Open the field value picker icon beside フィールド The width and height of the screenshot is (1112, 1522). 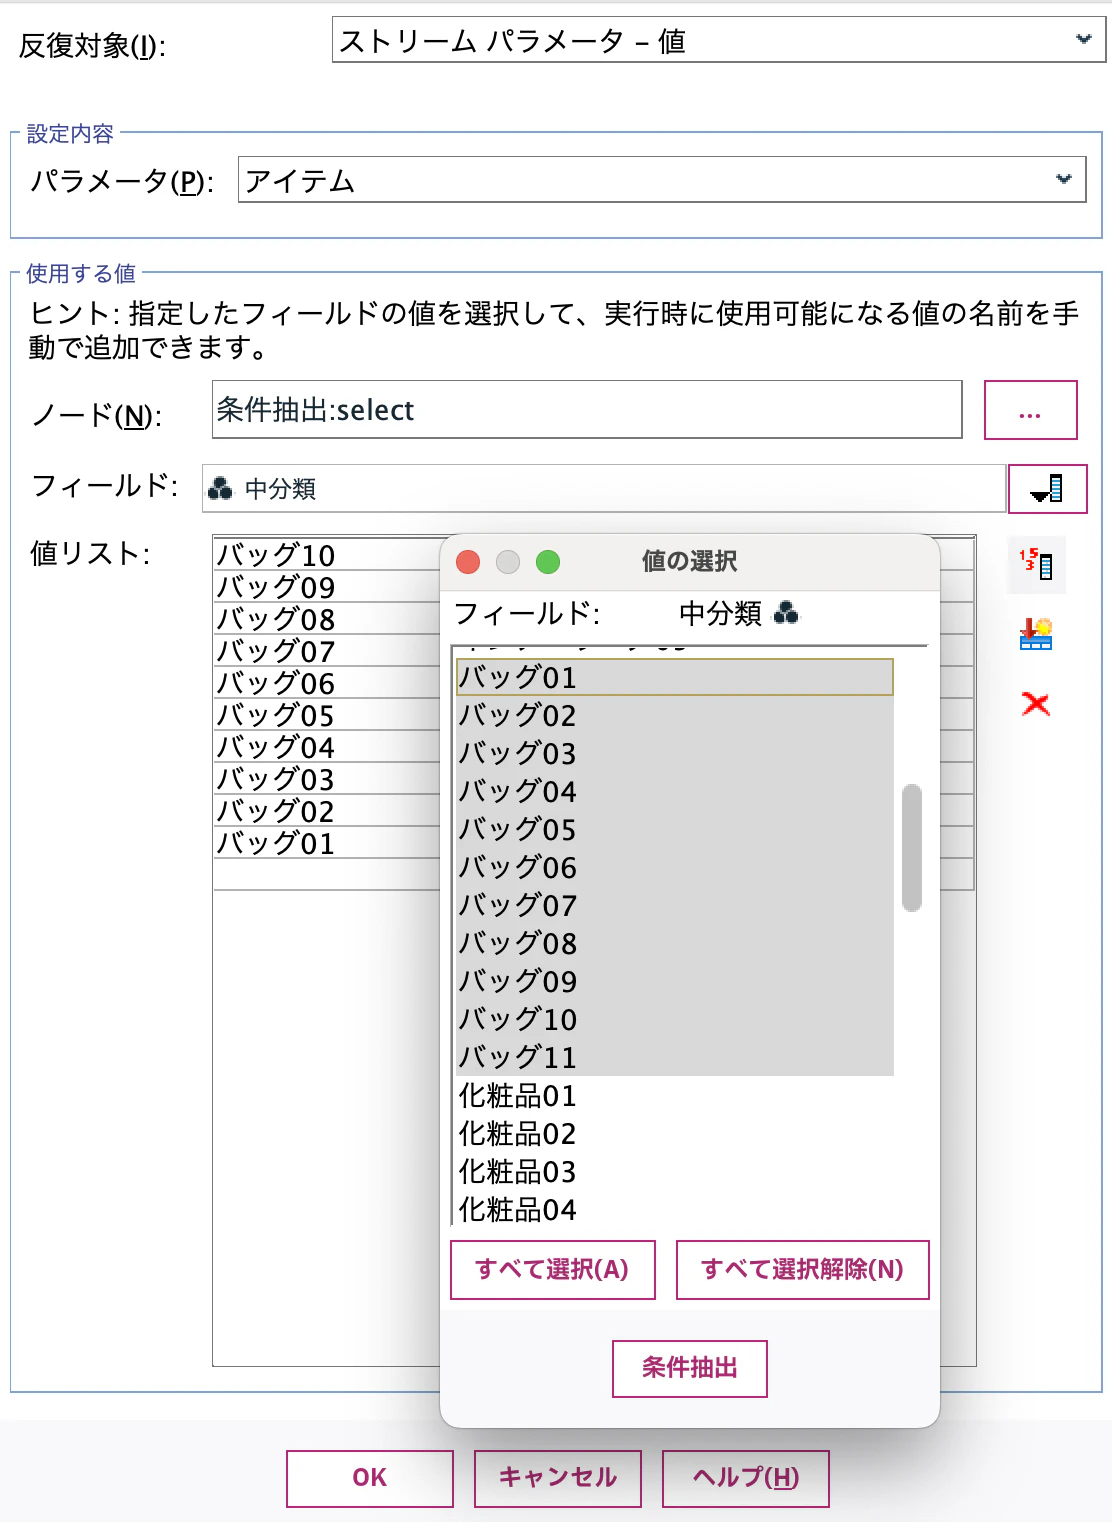(1047, 489)
